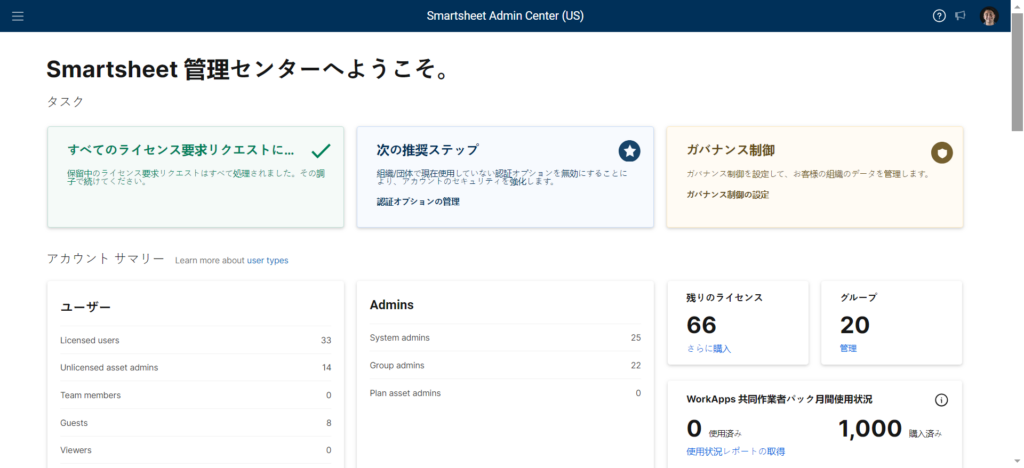Click the ユーザー card heading
This screenshot has width=1024, height=468.
point(86,307)
